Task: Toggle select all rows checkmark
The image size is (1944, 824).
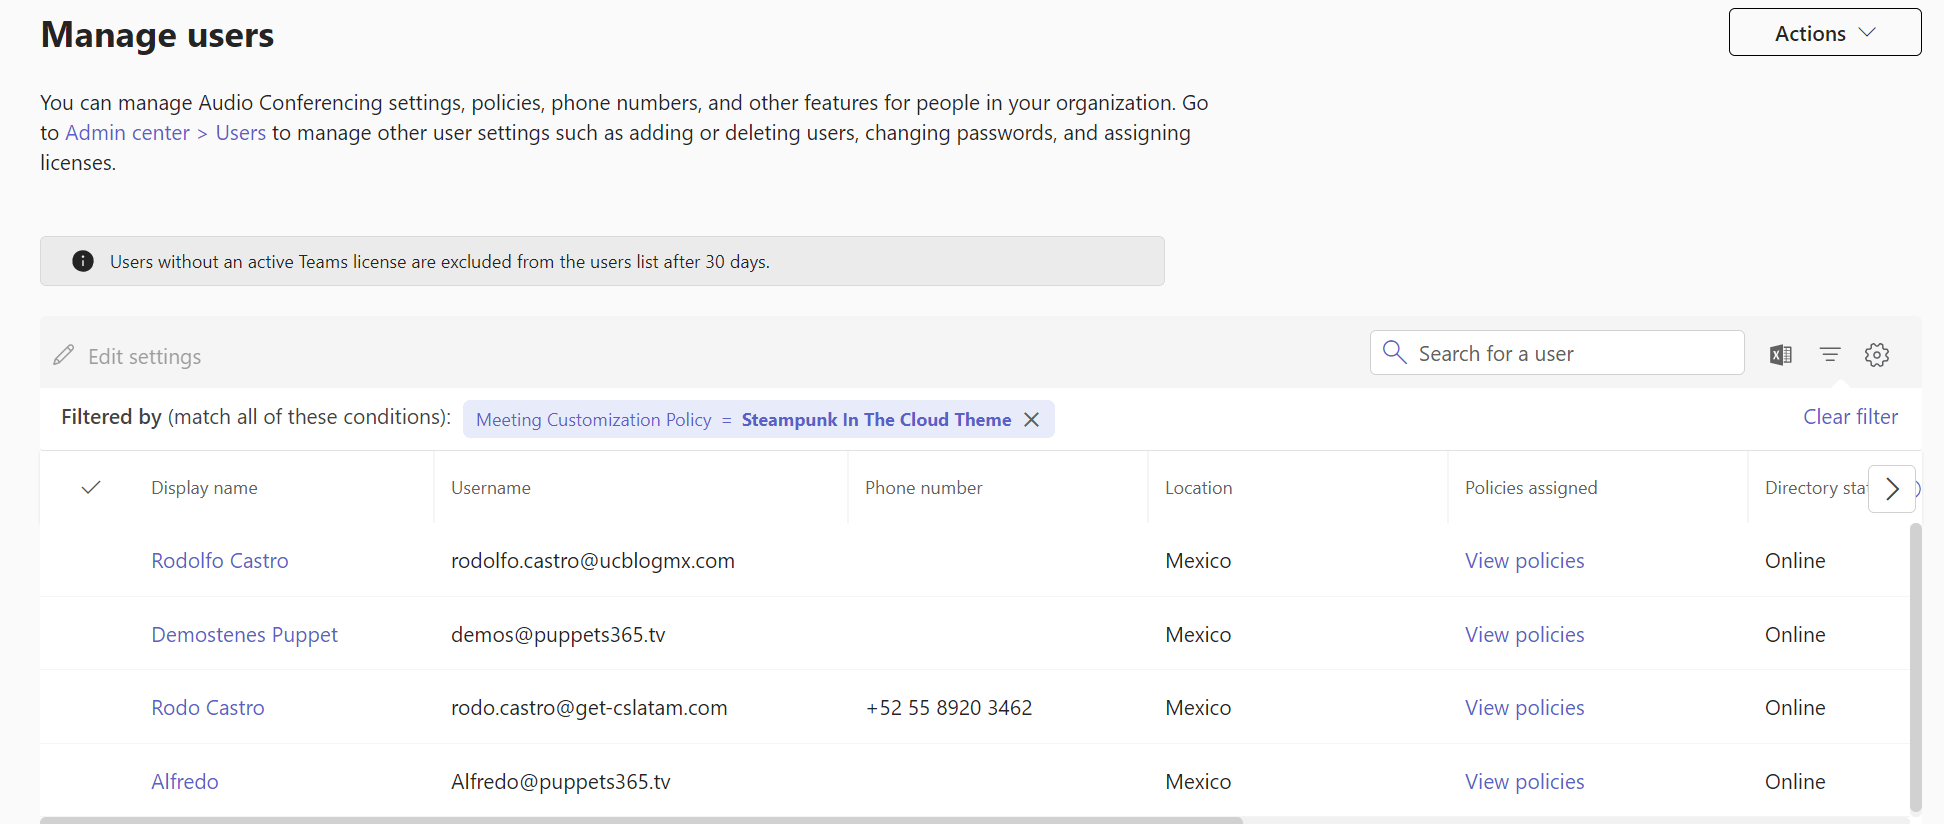Action: pos(91,488)
